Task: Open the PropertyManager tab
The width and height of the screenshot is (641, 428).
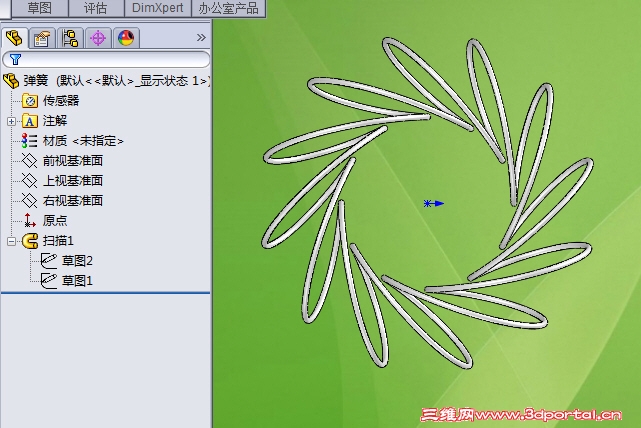Action: click(x=42, y=38)
